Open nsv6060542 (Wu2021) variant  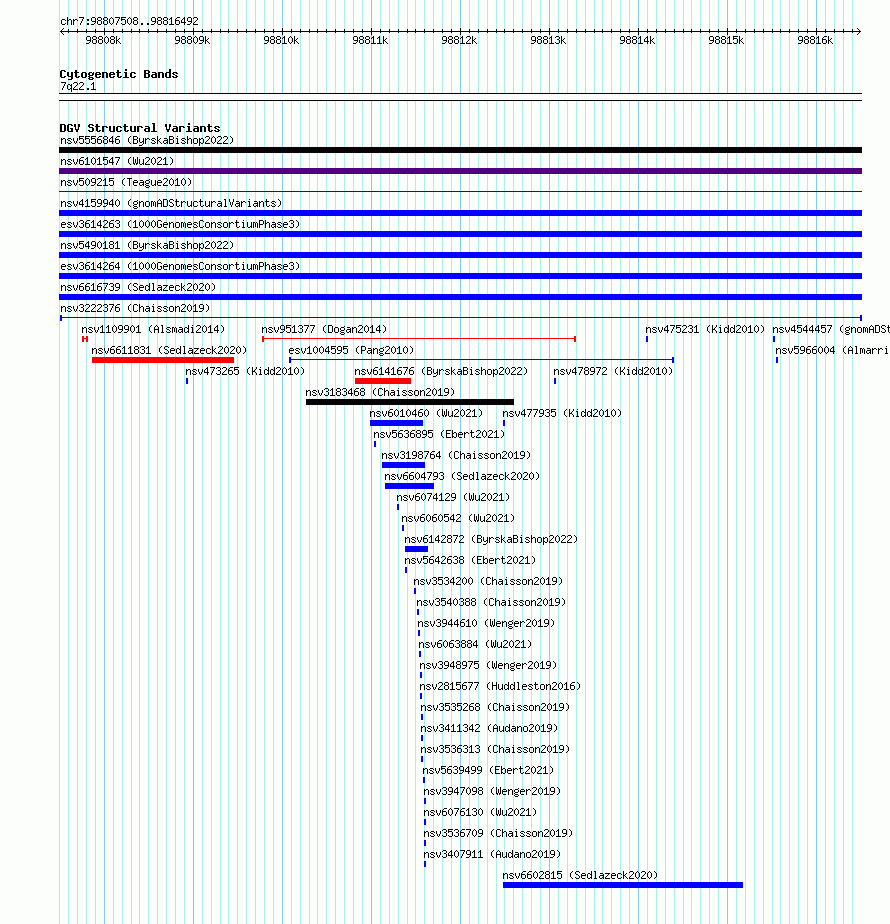[x=458, y=519]
